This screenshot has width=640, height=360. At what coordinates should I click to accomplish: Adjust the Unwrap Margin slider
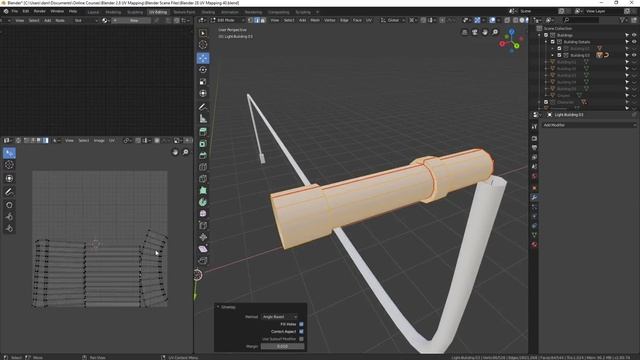282,346
